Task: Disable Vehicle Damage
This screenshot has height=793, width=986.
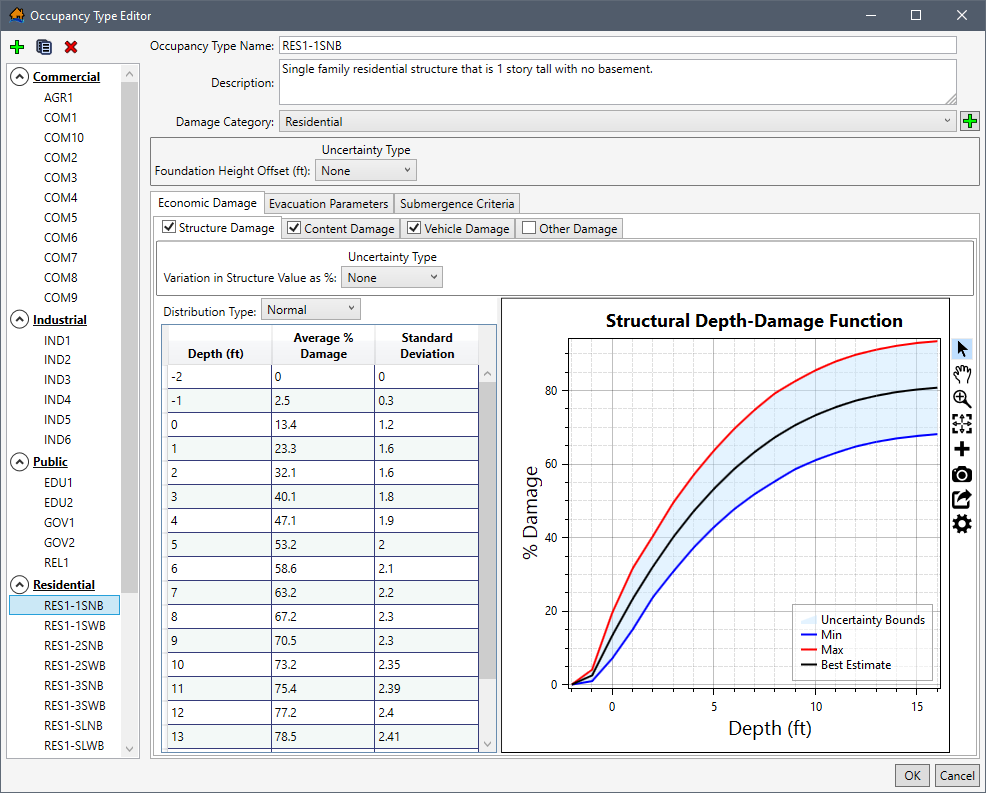Action: [x=414, y=227]
